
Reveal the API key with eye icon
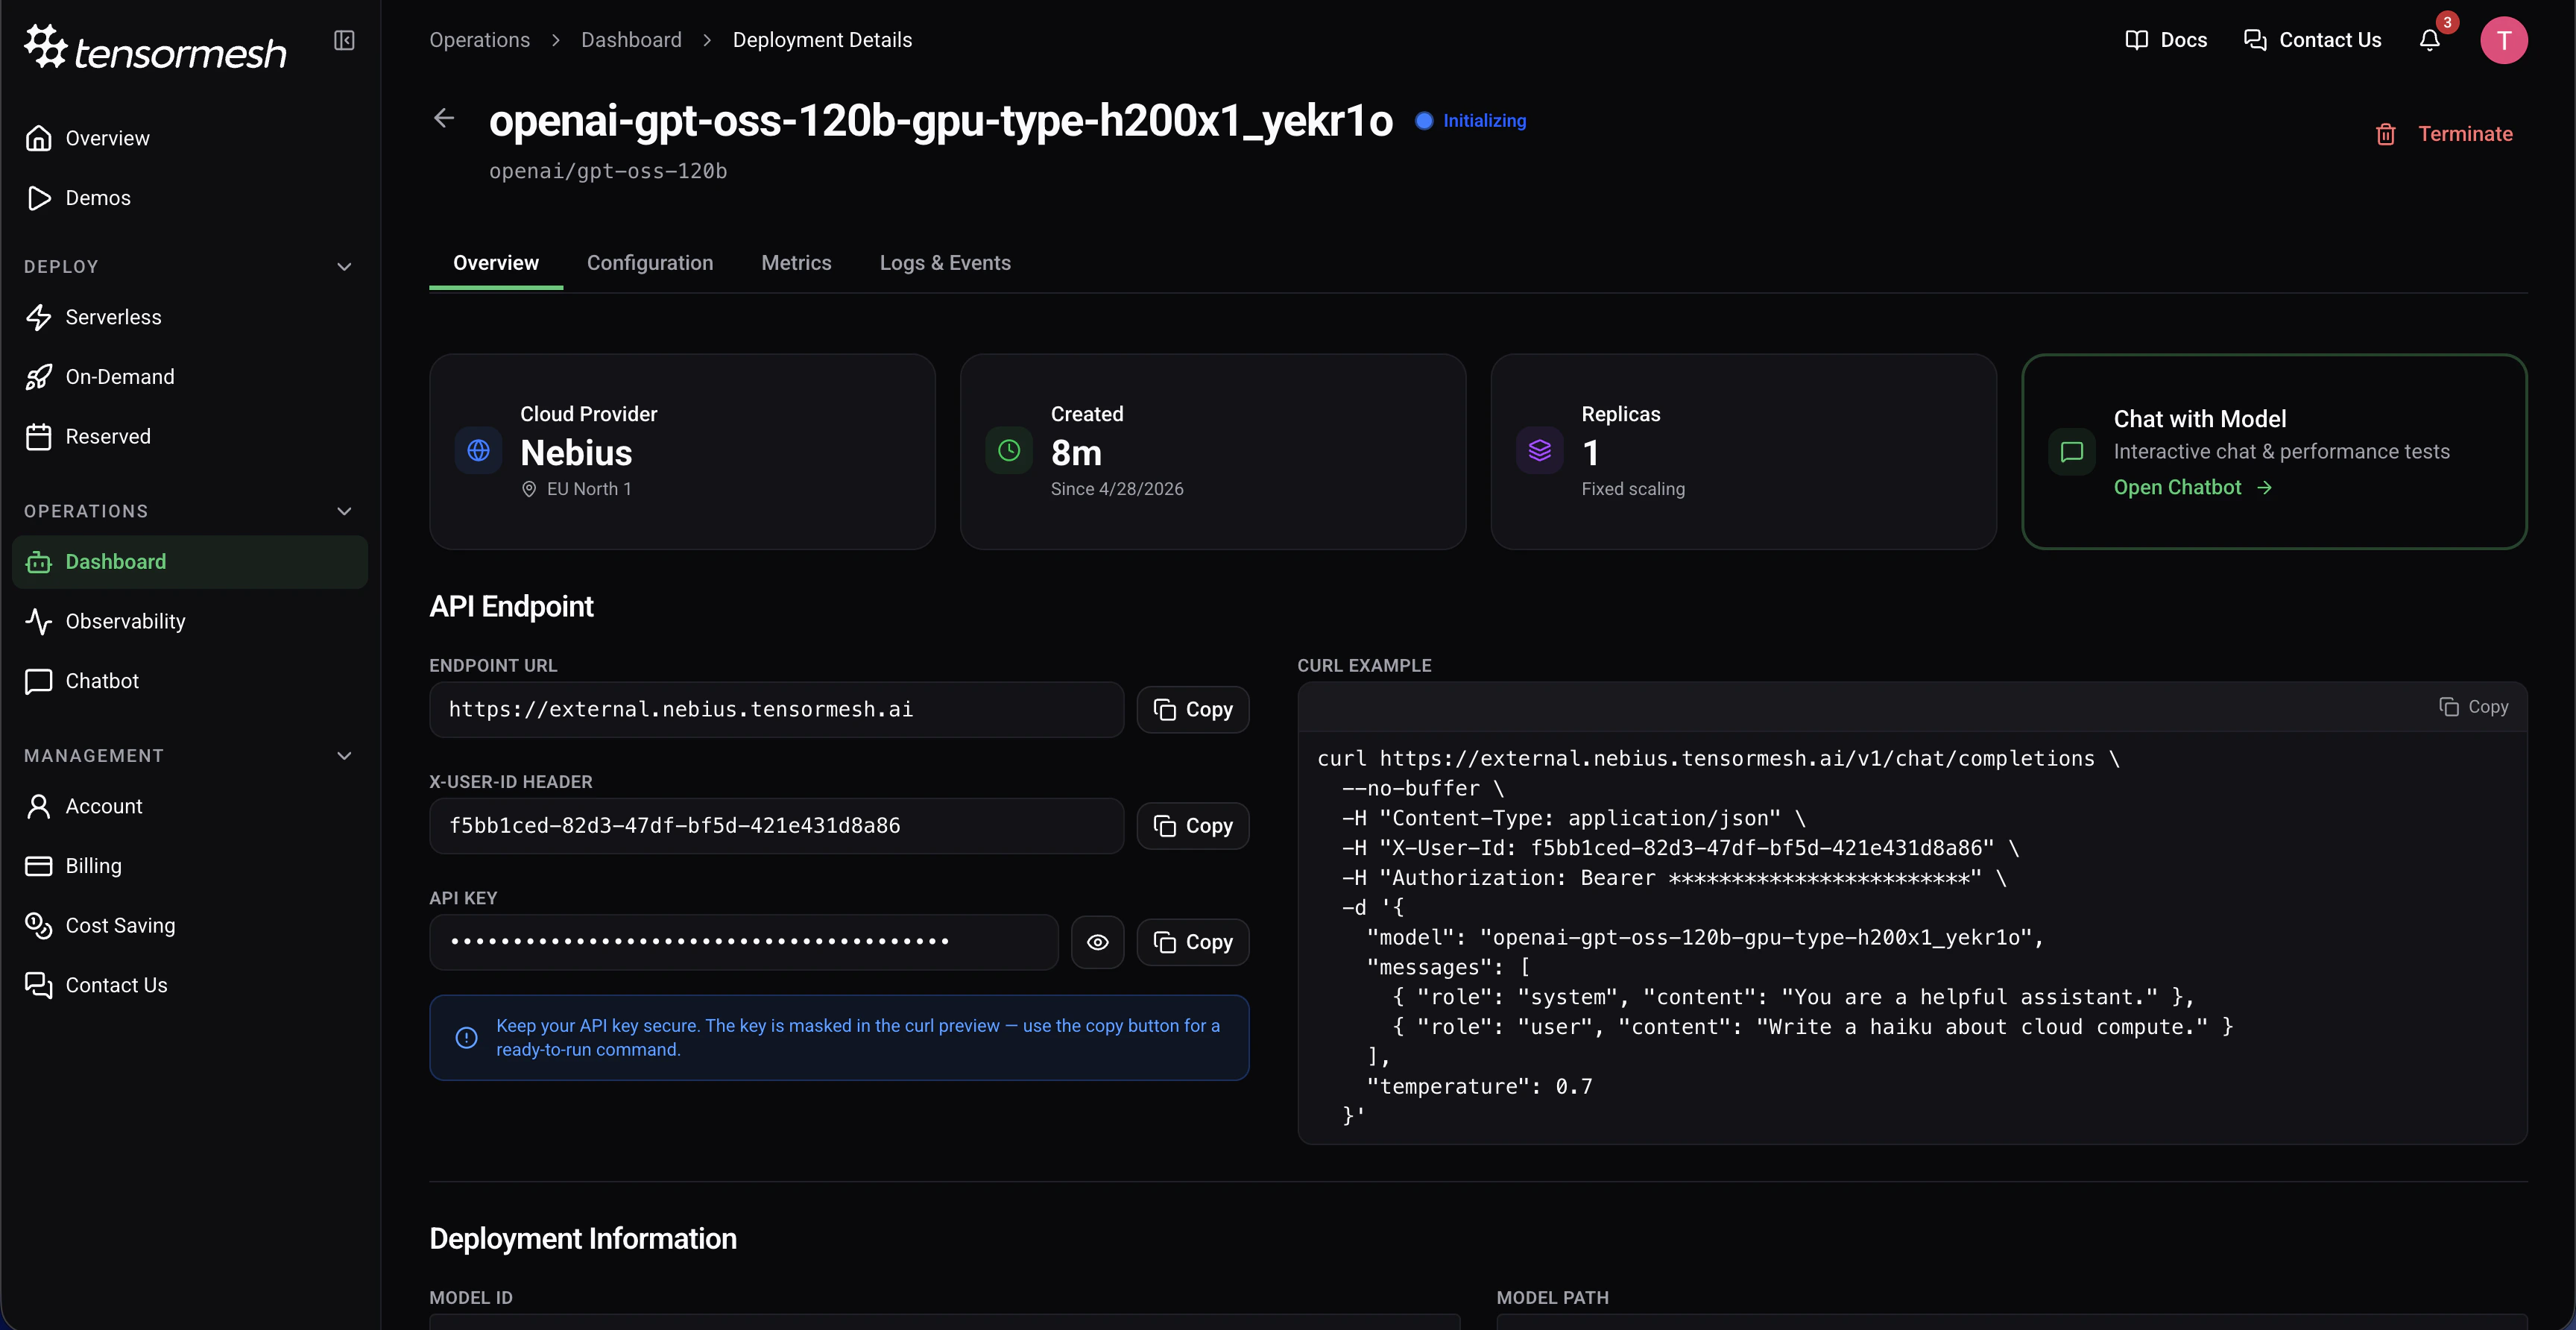1097,942
